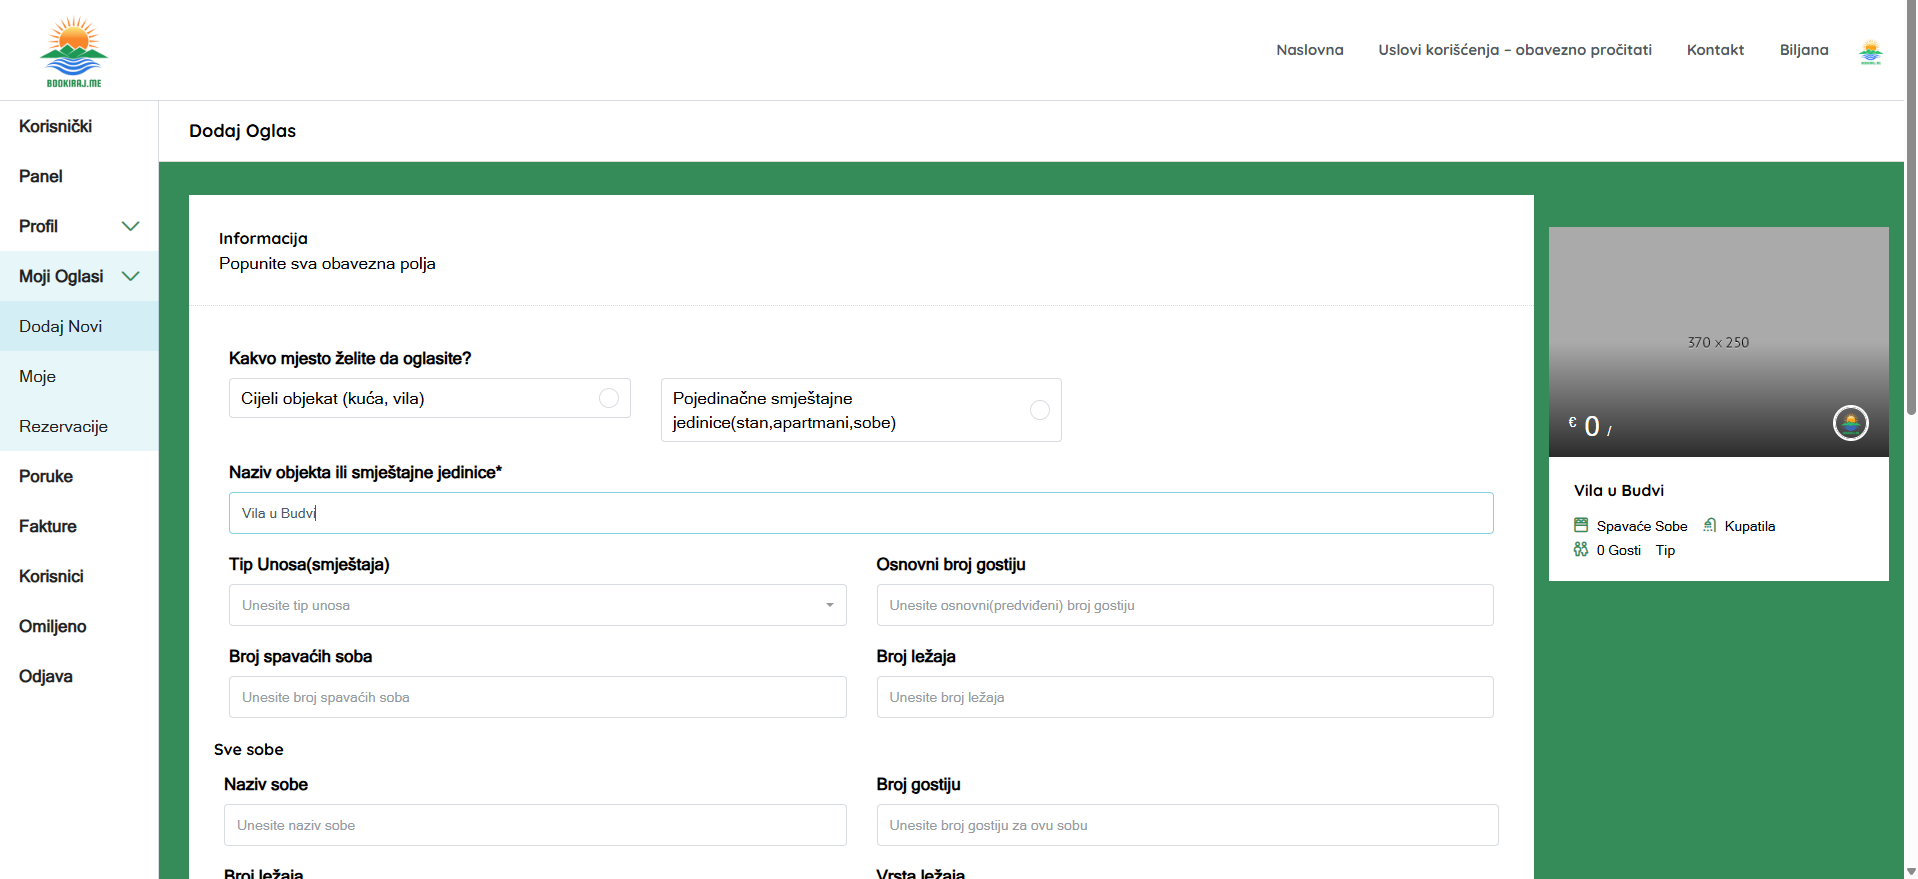This screenshot has height=879, width=1918.
Task: Click the user avatar icon beside Biljana
Action: 1870,51
